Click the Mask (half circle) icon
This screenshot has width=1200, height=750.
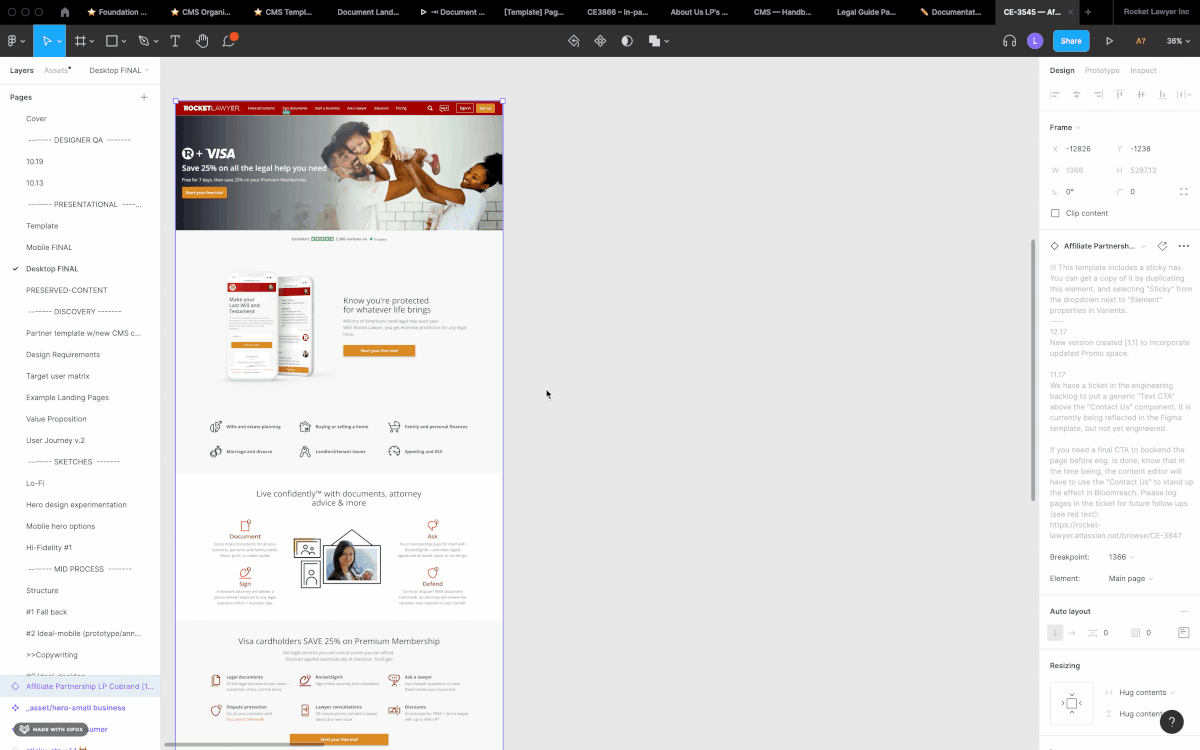pos(627,41)
